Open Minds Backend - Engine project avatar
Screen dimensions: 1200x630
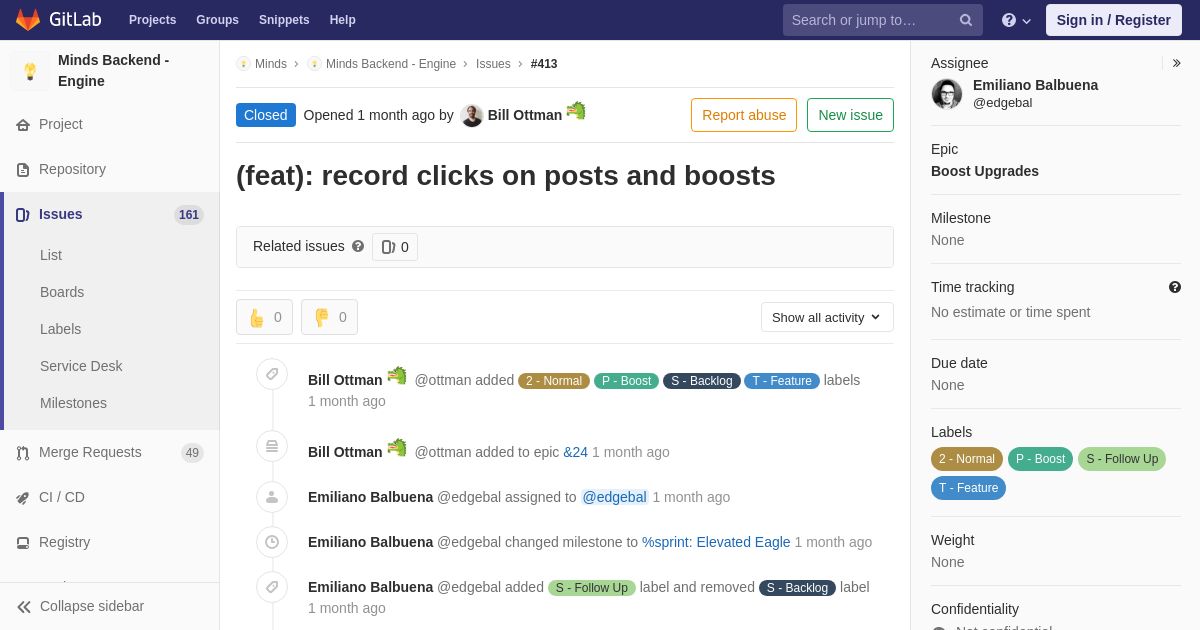click(30, 71)
